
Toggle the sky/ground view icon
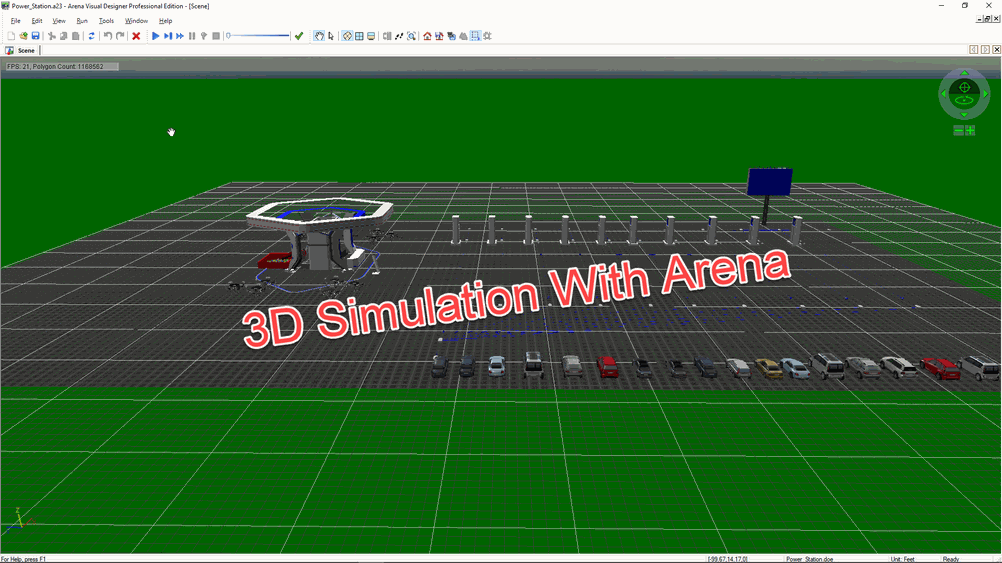tap(371, 36)
